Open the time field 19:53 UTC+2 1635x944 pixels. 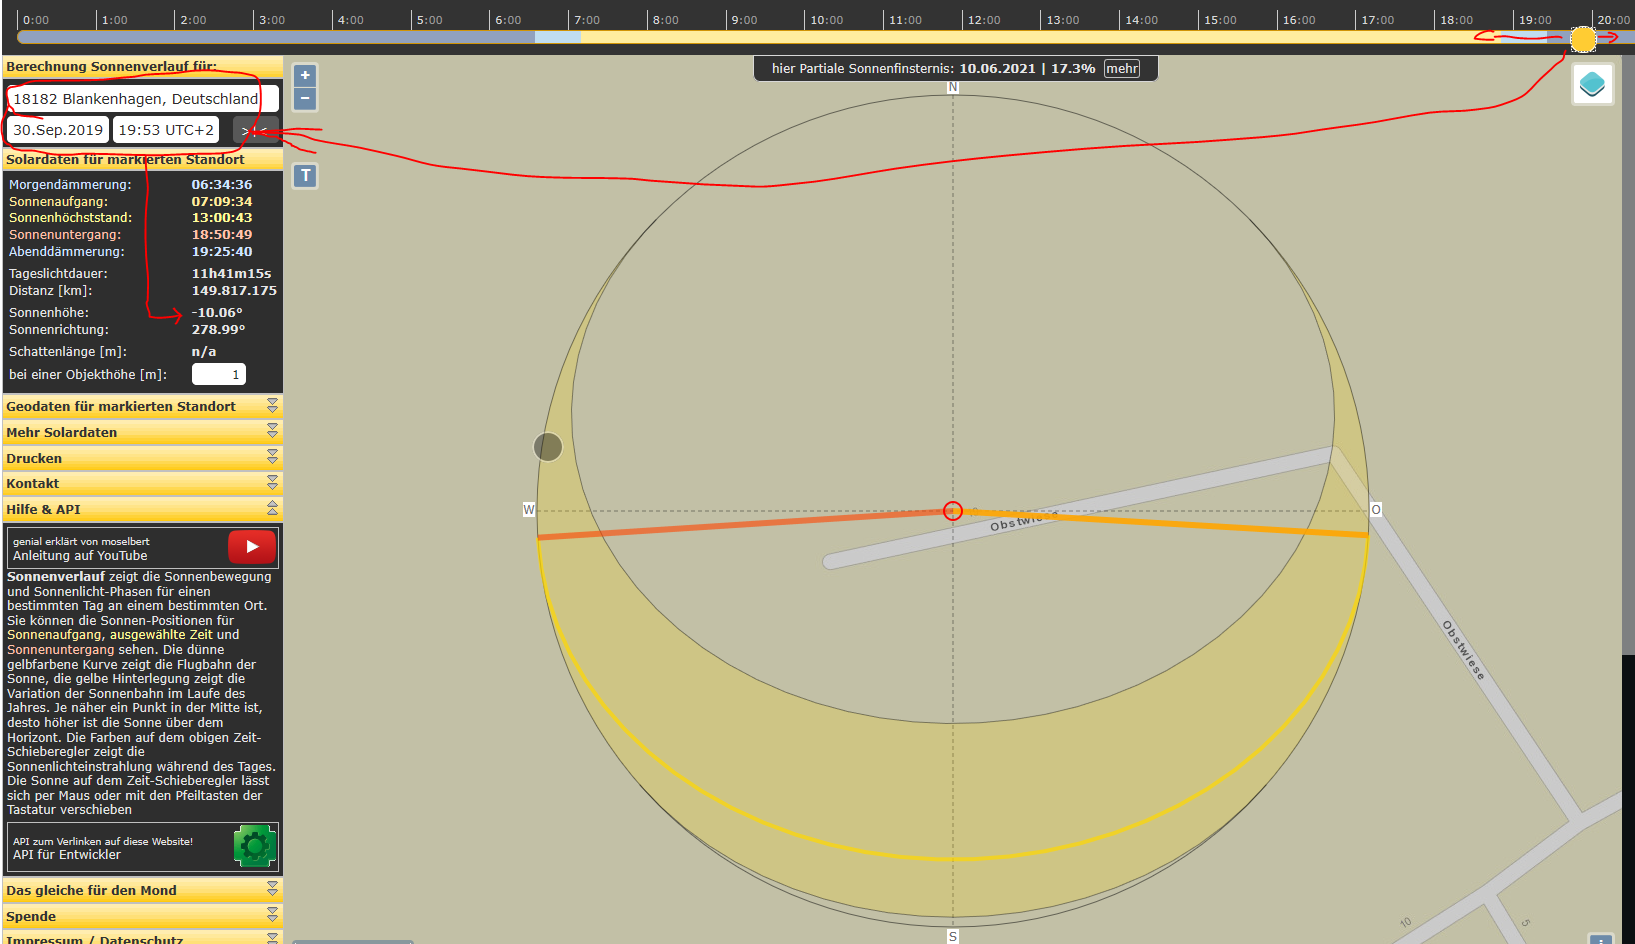click(x=166, y=130)
